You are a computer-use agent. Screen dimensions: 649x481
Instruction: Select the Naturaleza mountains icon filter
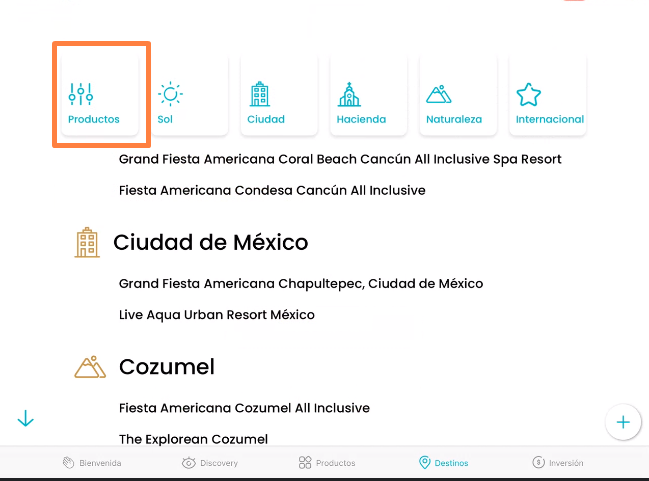click(x=439, y=94)
